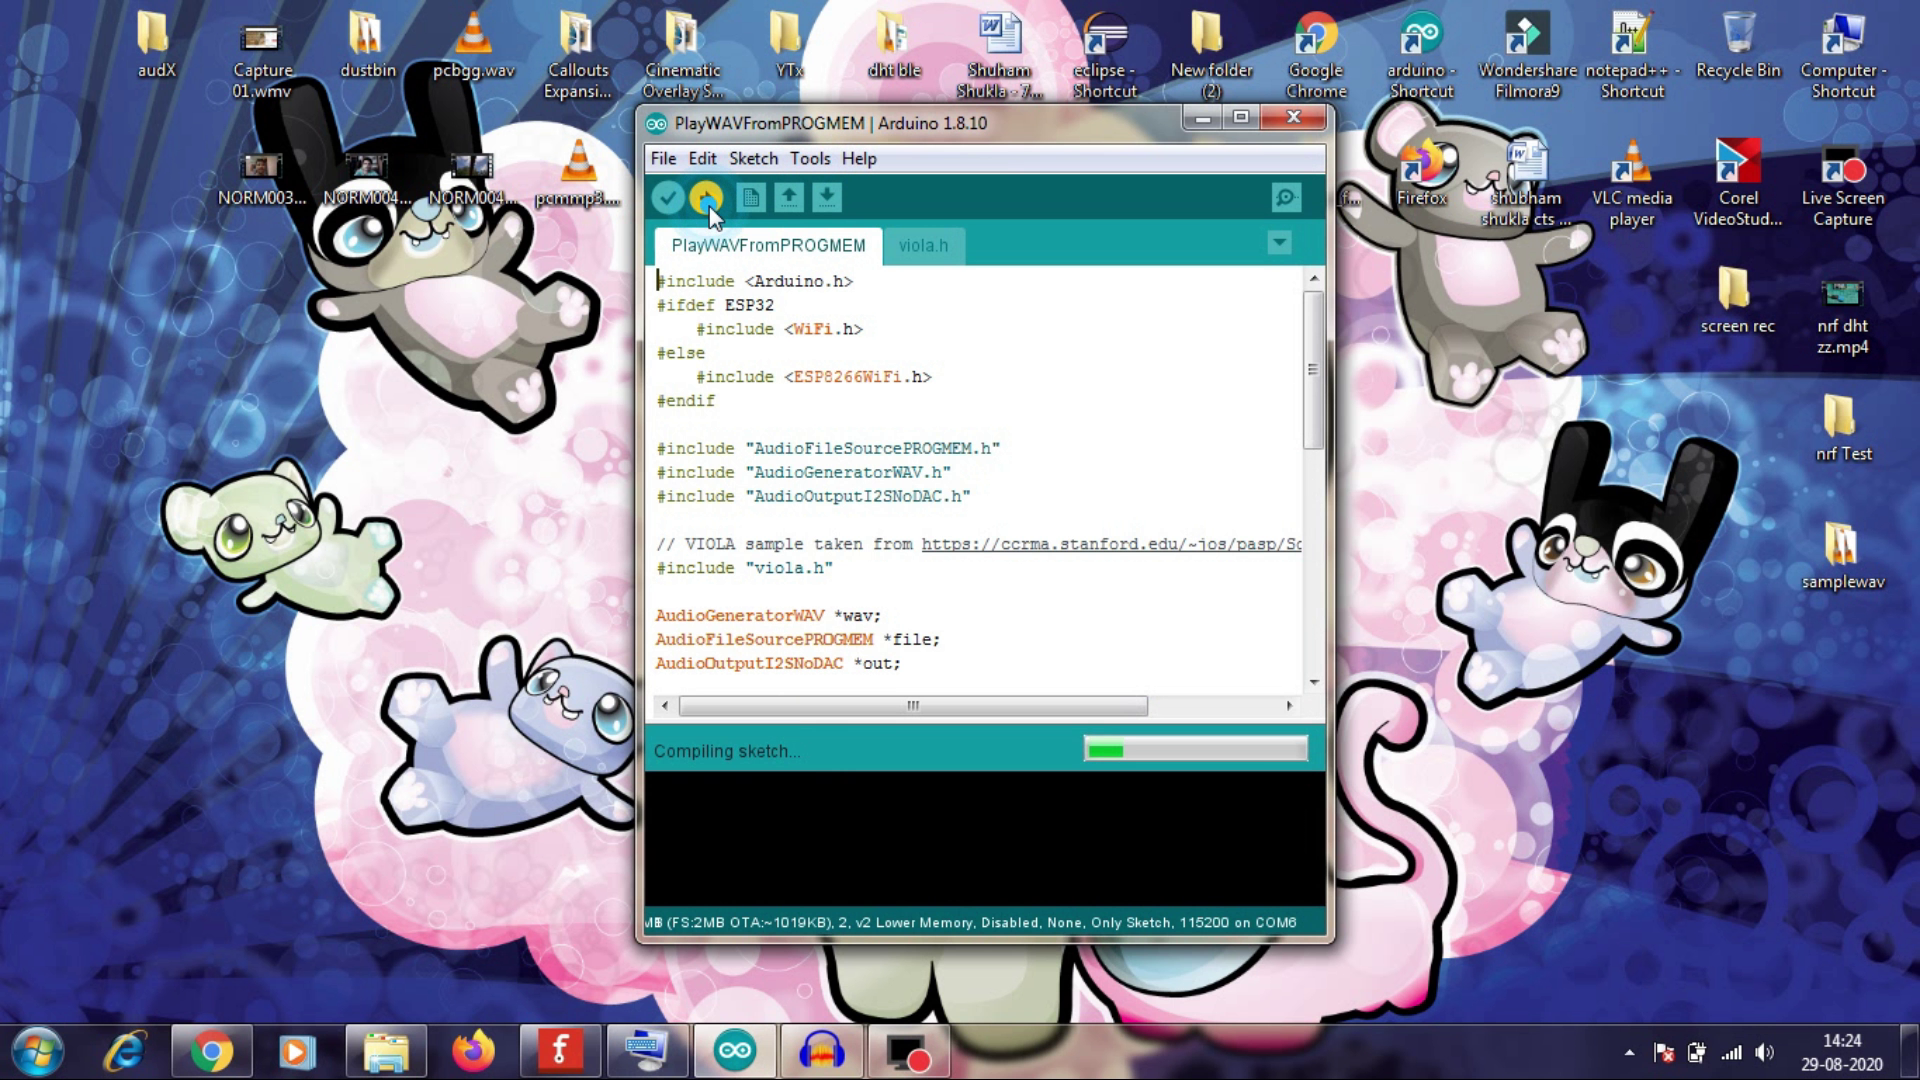This screenshot has height=1080, width=1920.
Task: Click on 'AudioGeneratorWAV *wav;' code line
Action: pos(768,616)
